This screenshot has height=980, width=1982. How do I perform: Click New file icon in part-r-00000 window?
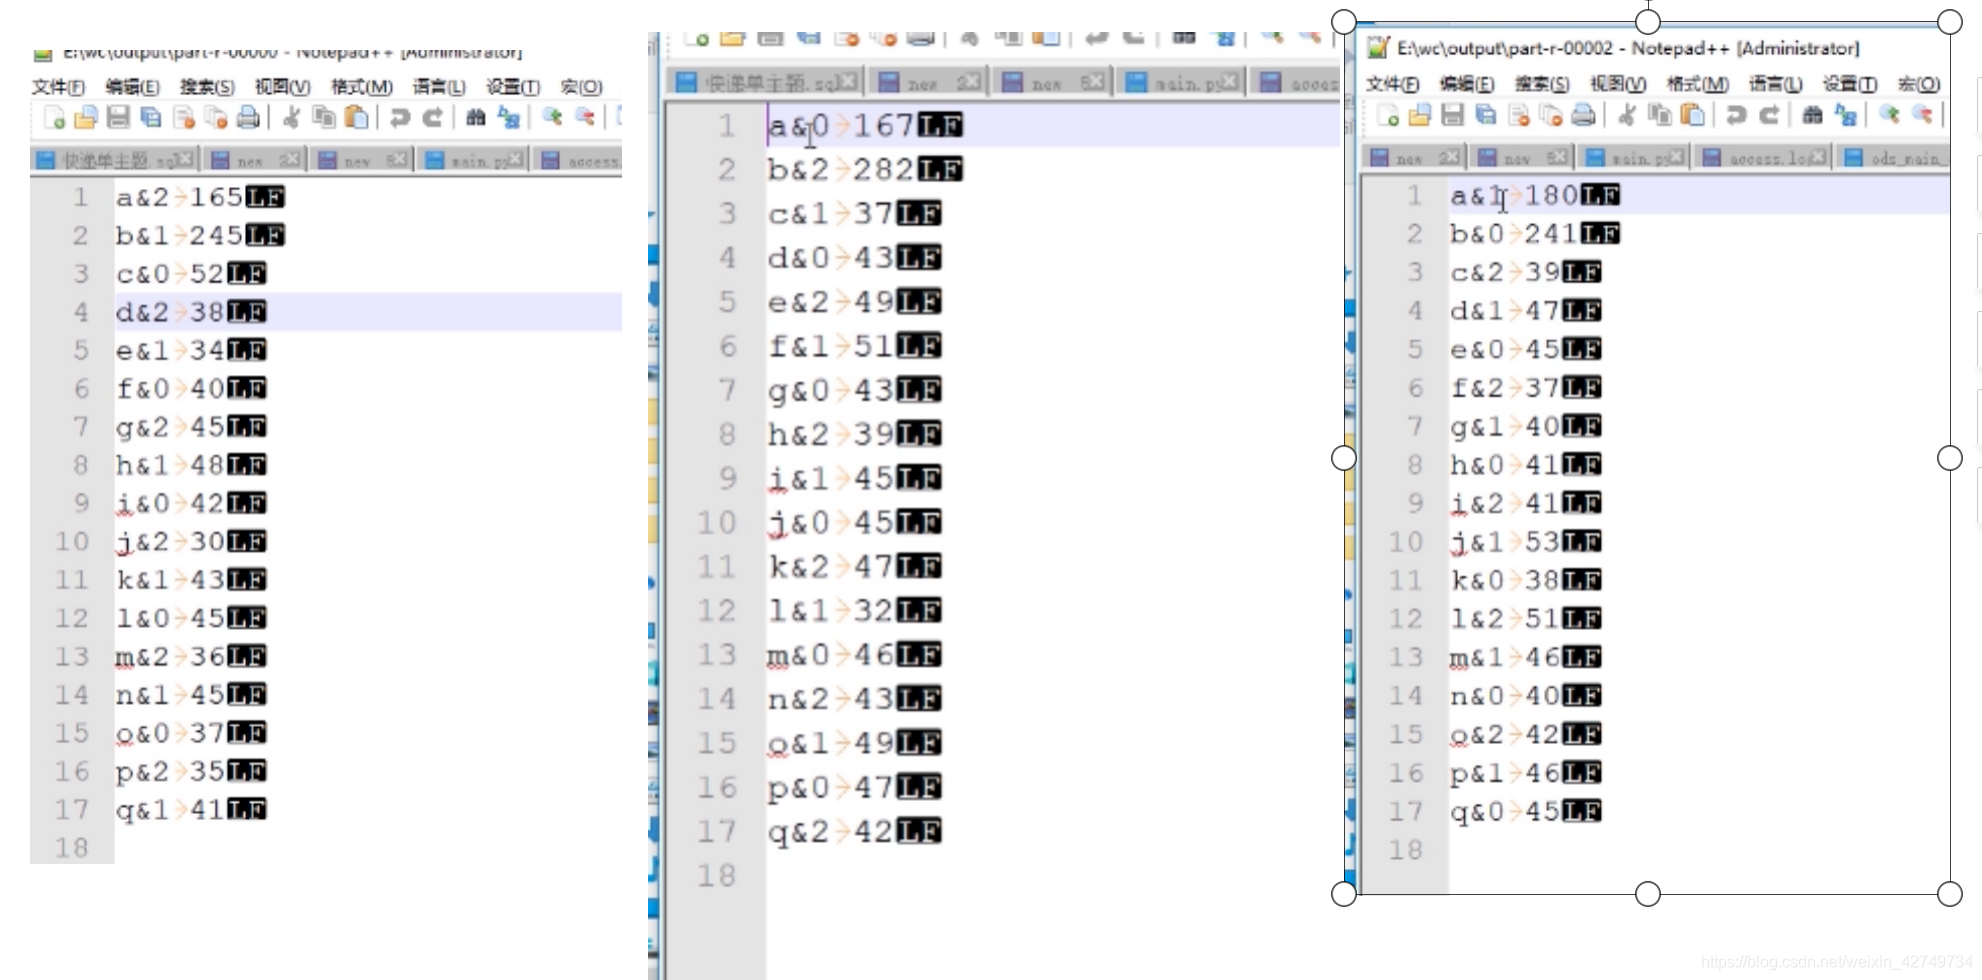[55, 118]
